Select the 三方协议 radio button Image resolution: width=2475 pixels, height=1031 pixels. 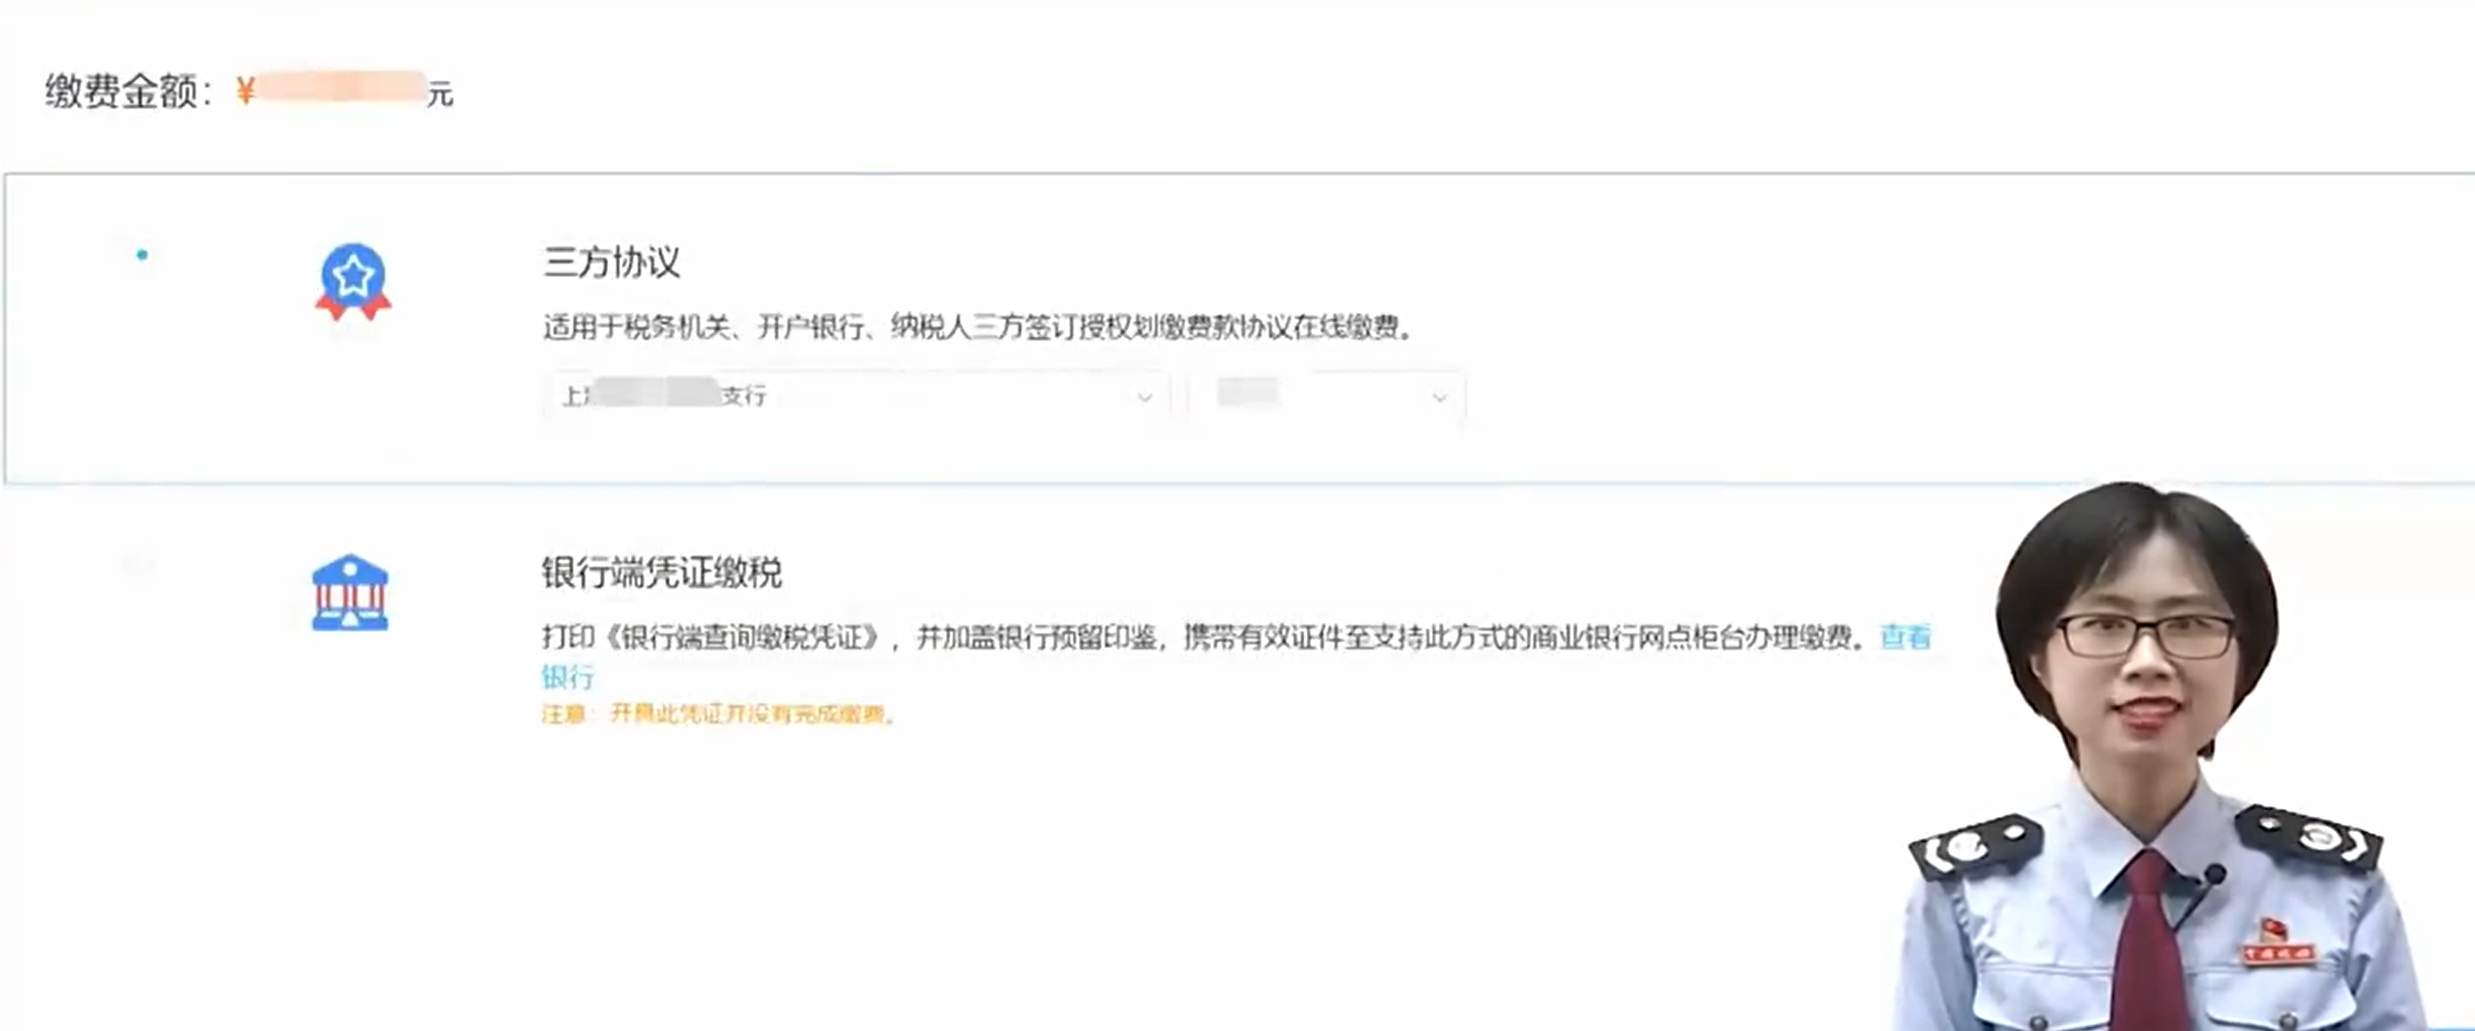pos(142,255)
